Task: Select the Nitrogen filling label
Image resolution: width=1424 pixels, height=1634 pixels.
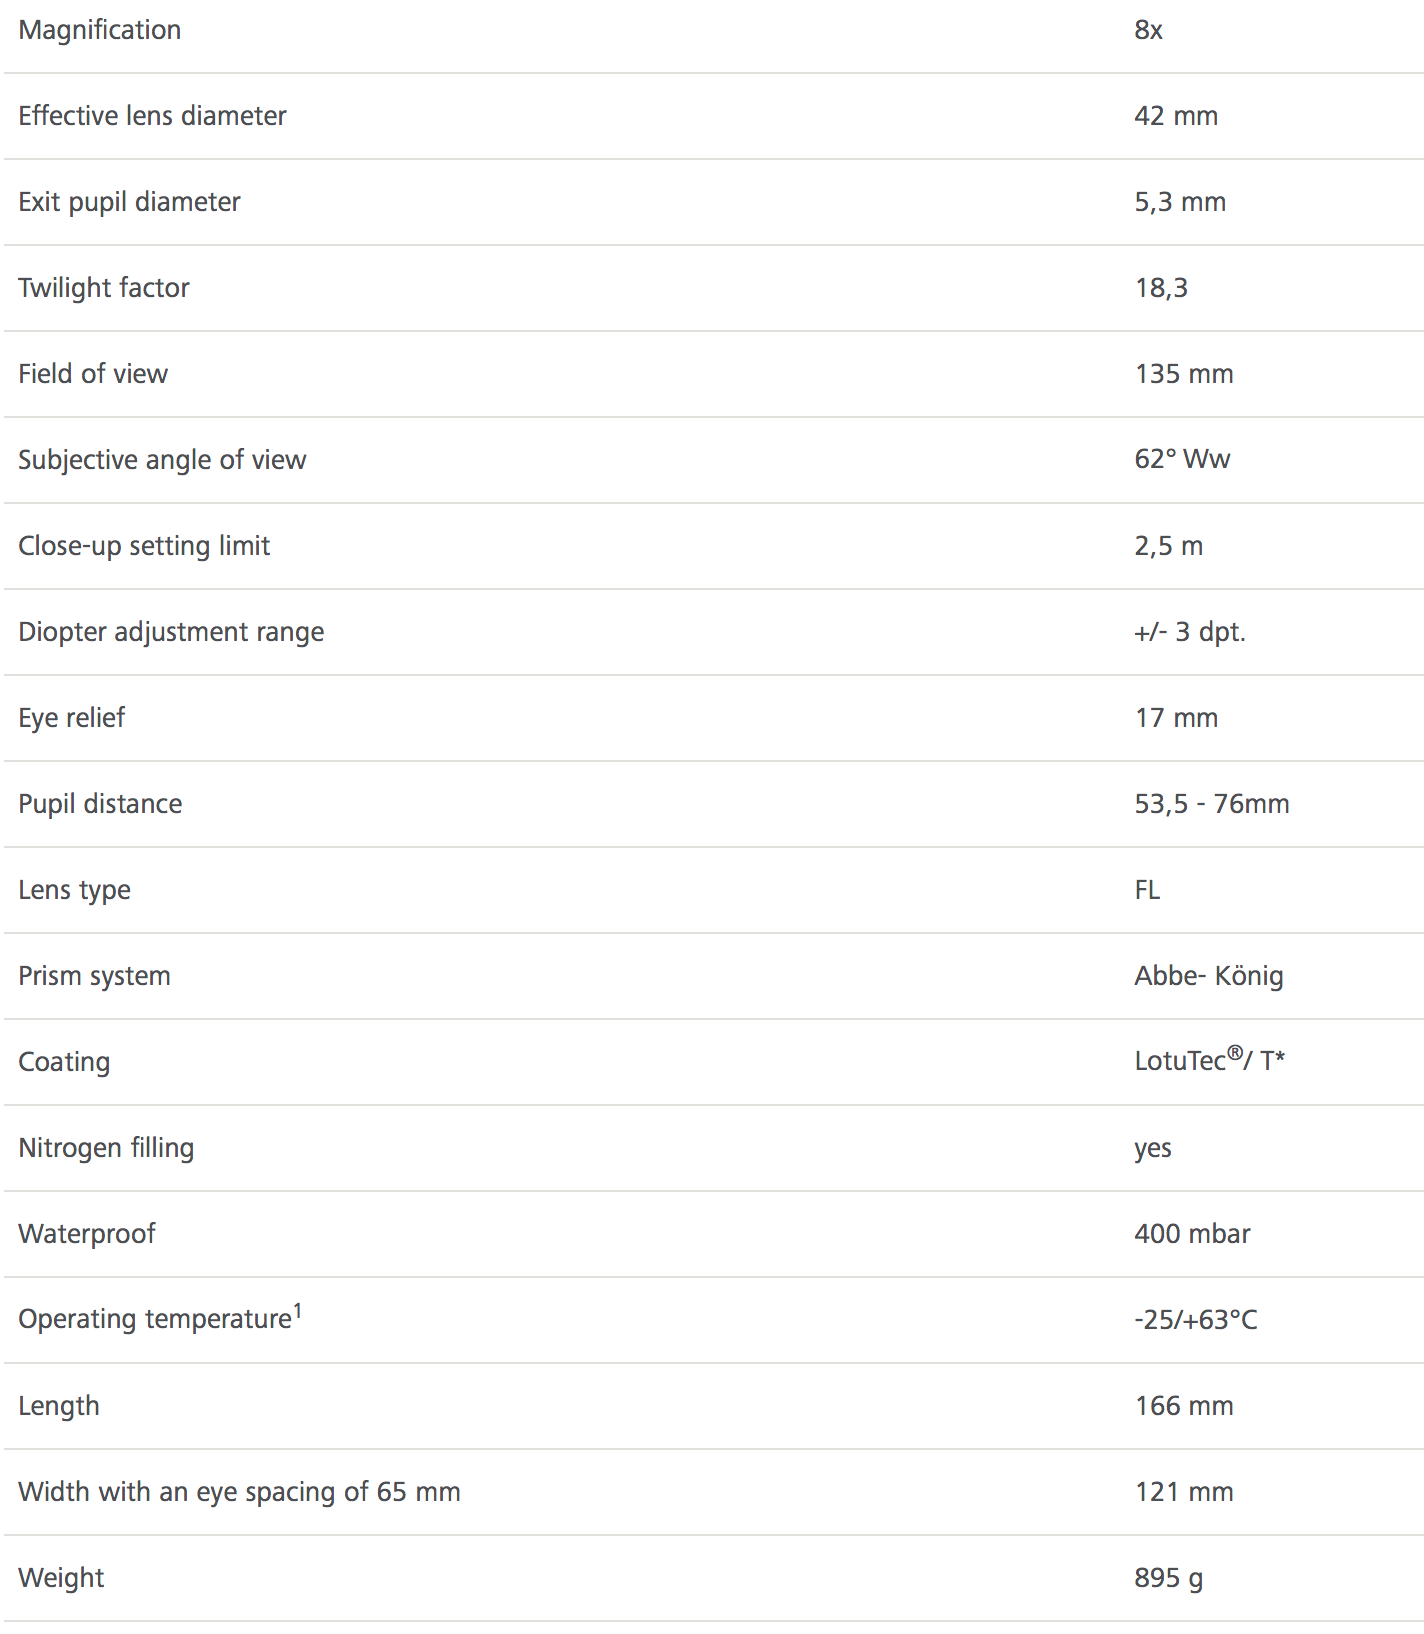Action: (x=106, y=1148)
